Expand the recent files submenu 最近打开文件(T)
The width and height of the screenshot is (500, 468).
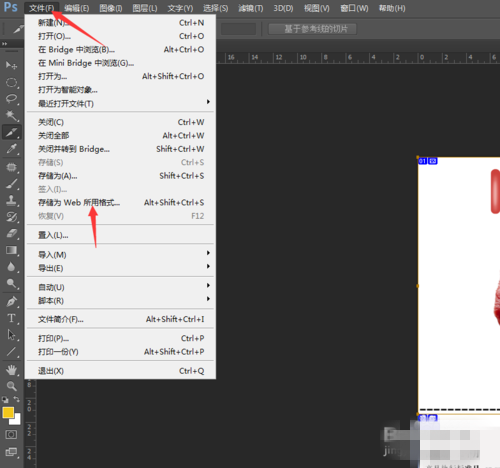pos(120,104)
